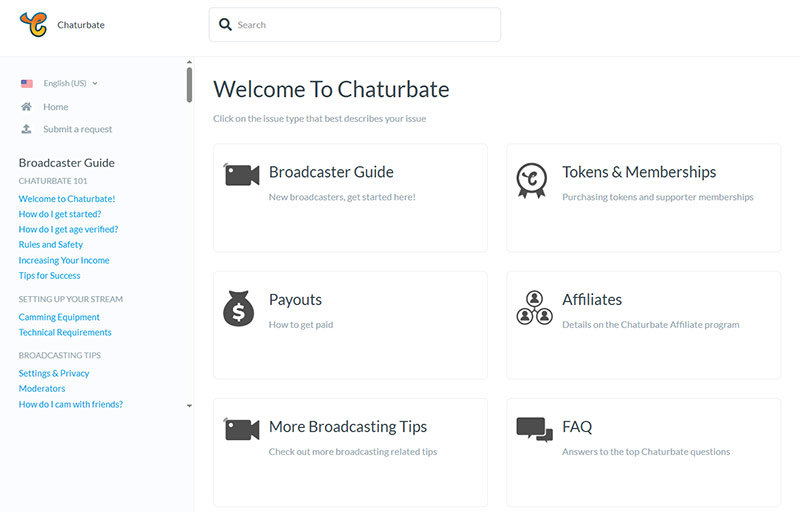This screenshot has height=512, width=800.
Task: Click the sidebar scroll down arrow
Action: 189,406
